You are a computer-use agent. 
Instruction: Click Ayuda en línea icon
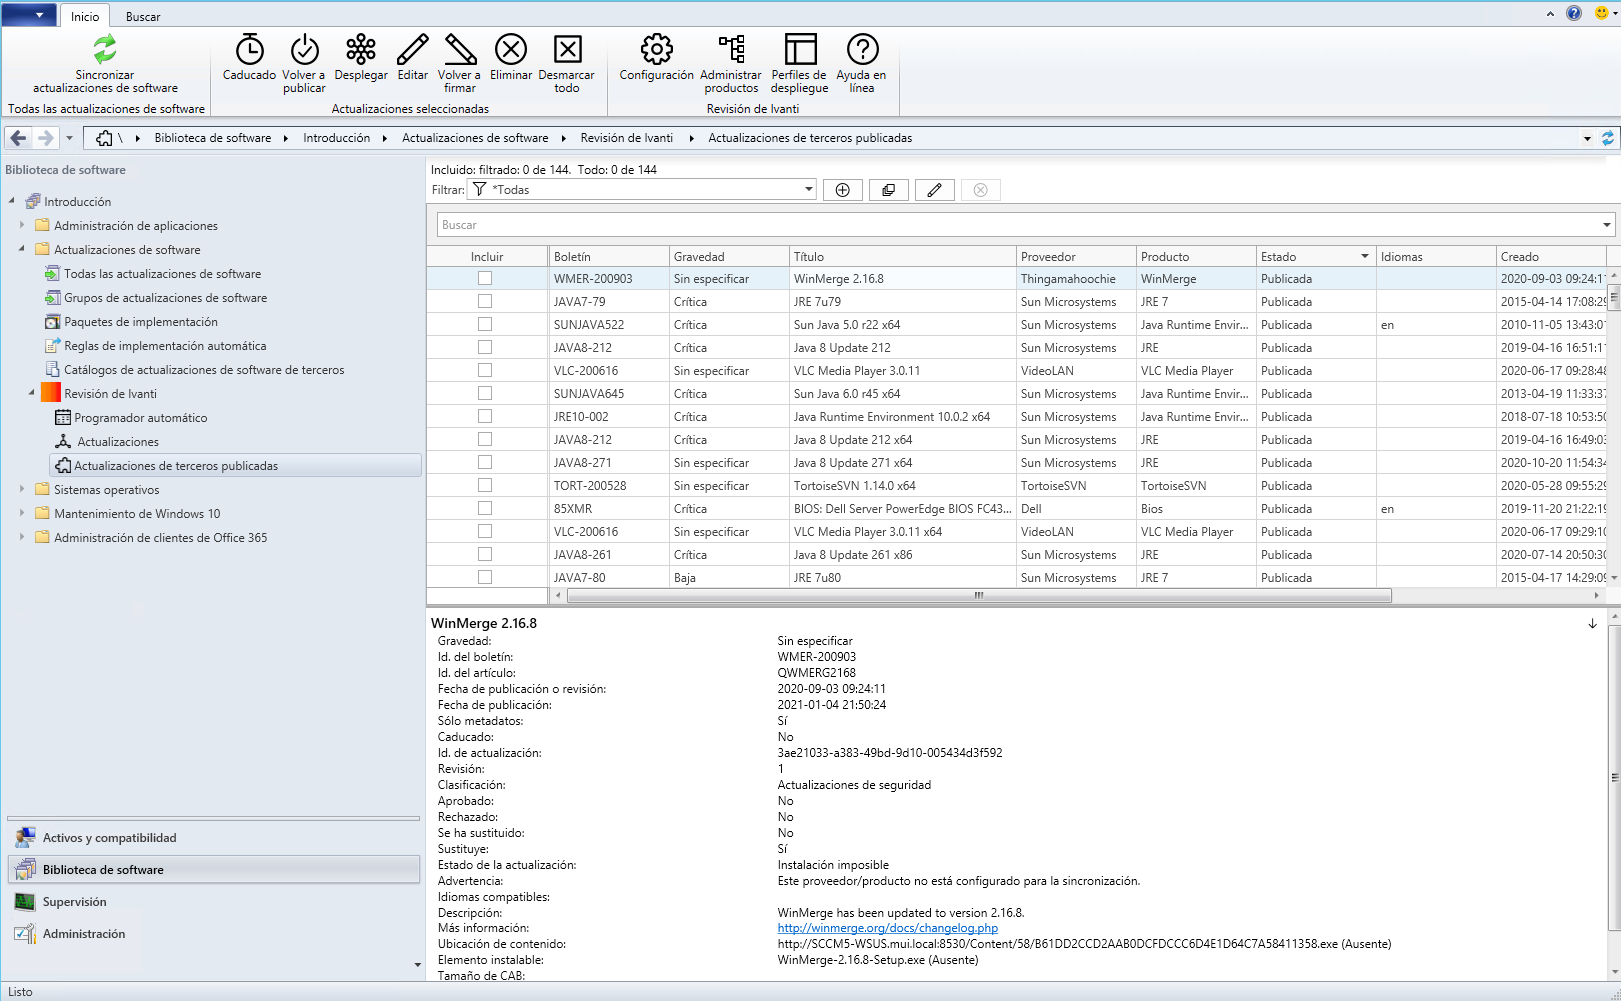point(861,50)
